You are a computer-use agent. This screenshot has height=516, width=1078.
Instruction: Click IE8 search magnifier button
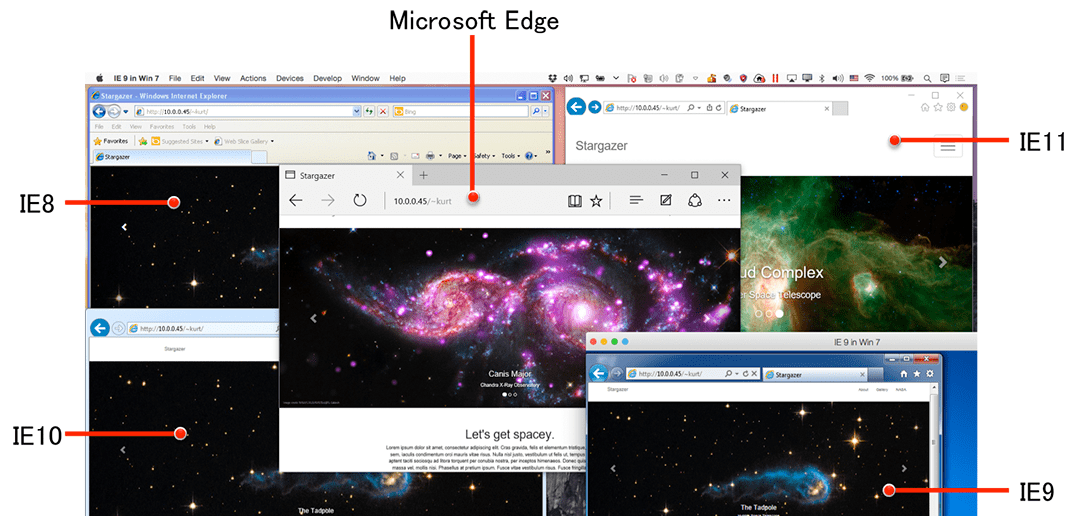535,111
